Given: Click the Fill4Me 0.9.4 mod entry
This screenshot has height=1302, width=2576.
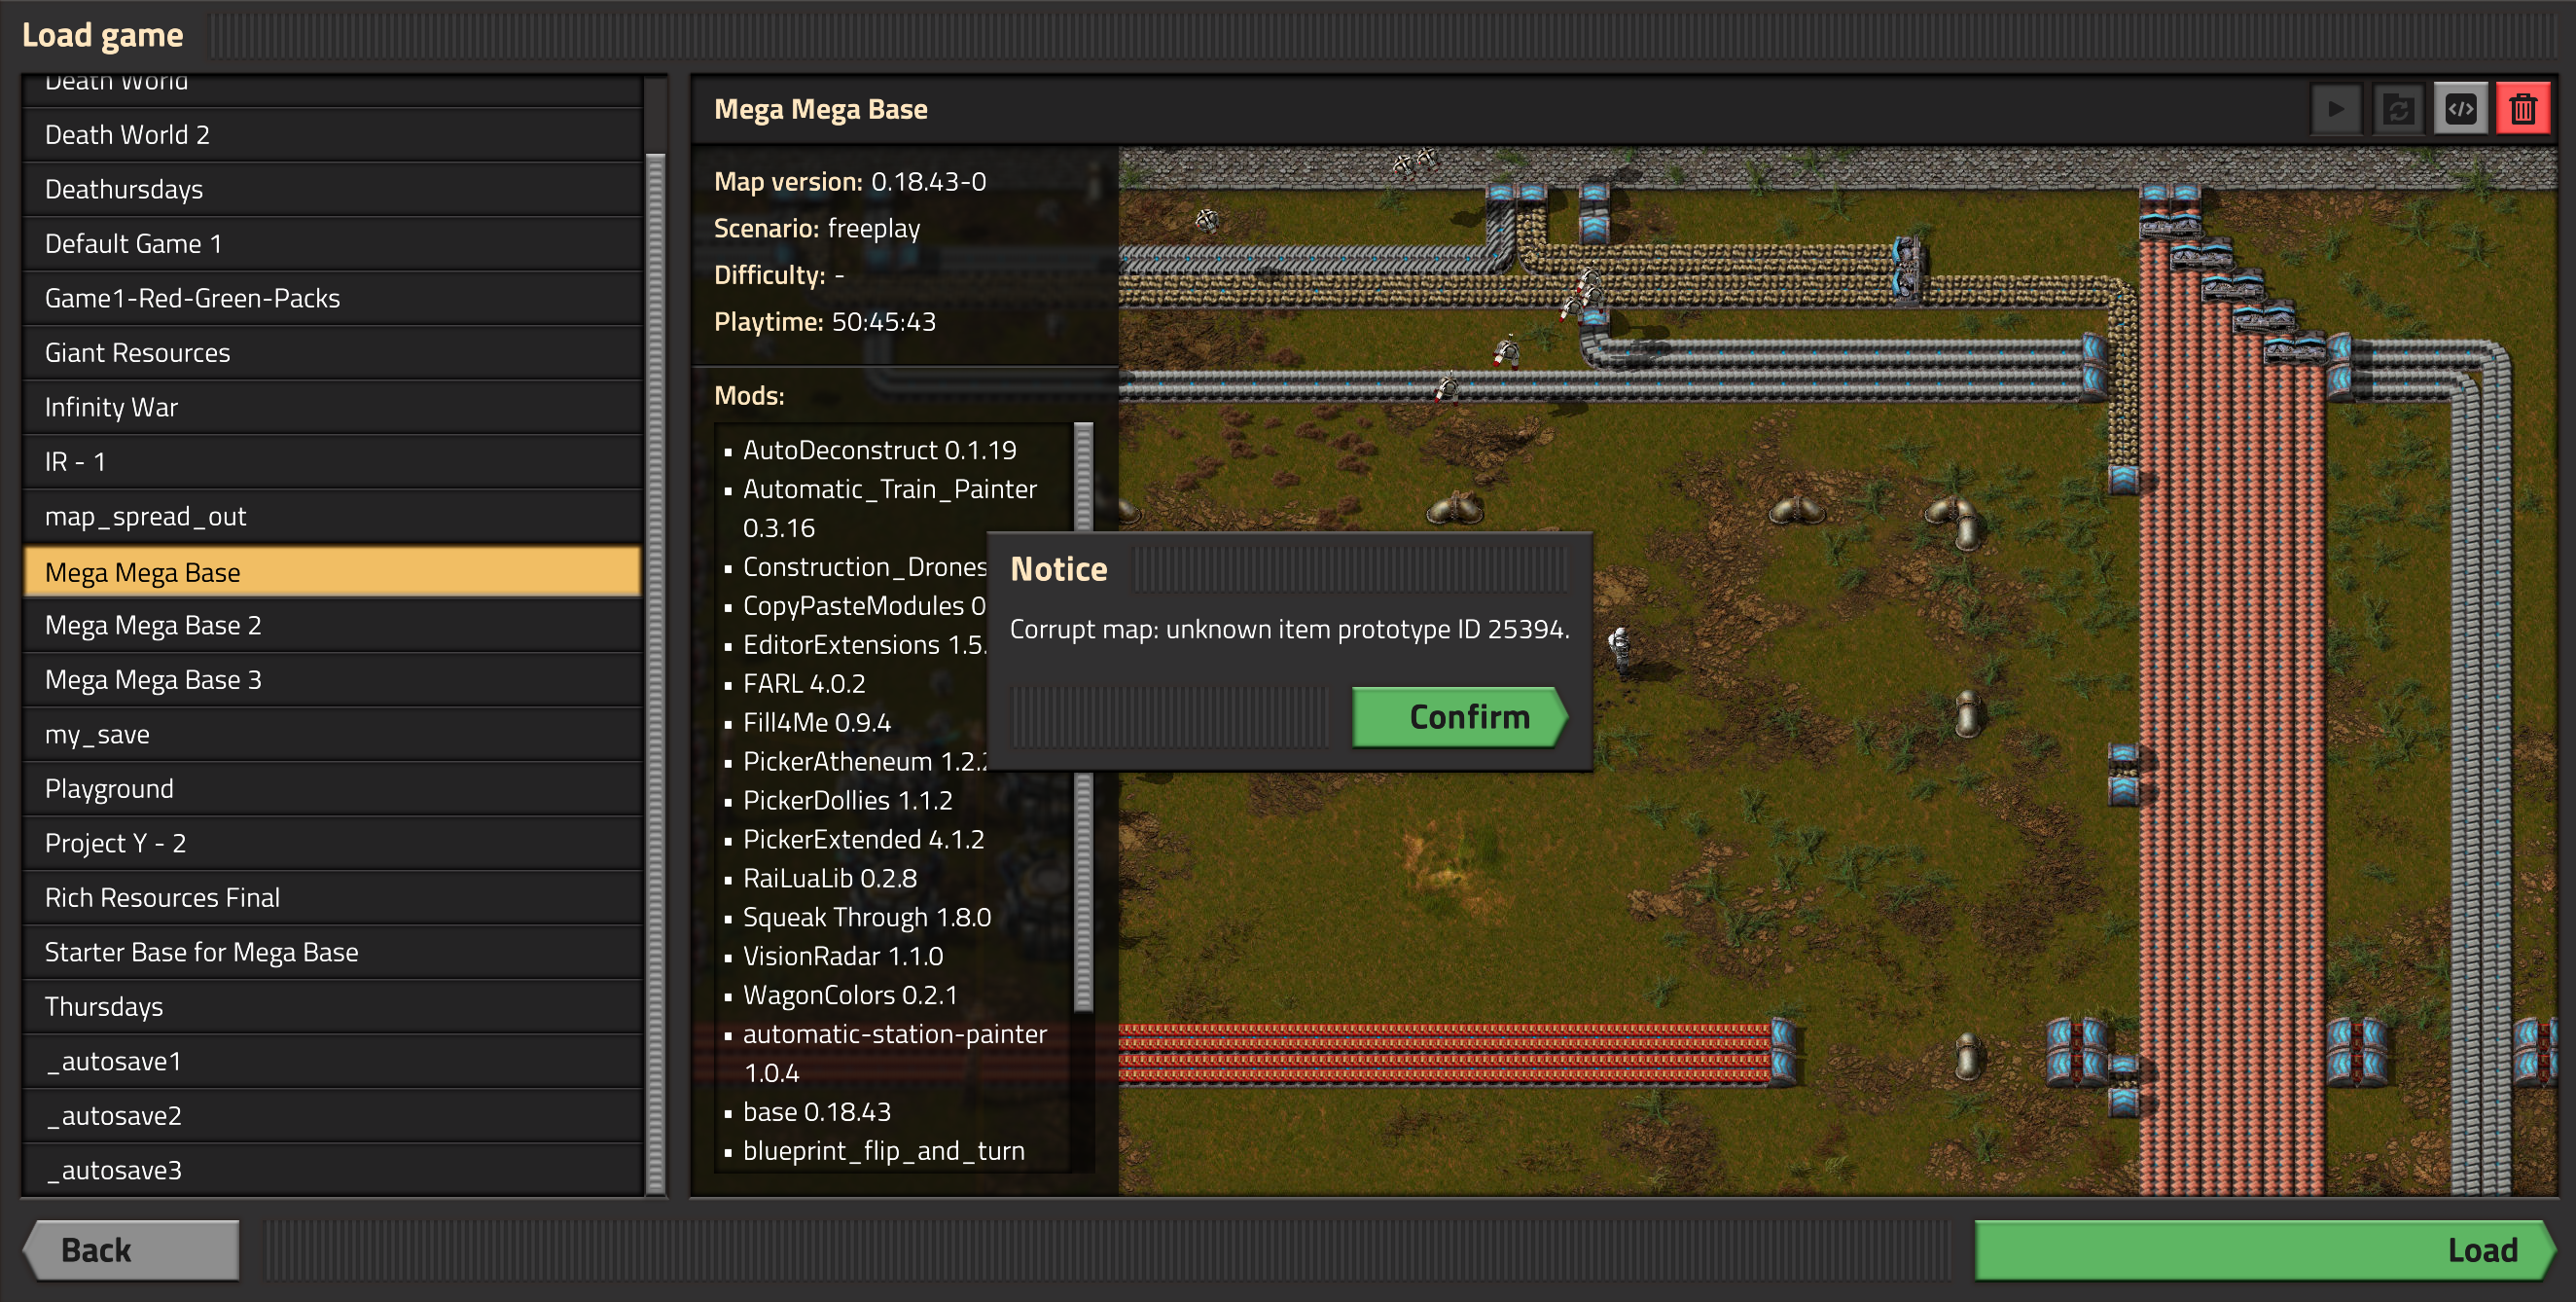Looking at the screenshot, I should [816, 724].
